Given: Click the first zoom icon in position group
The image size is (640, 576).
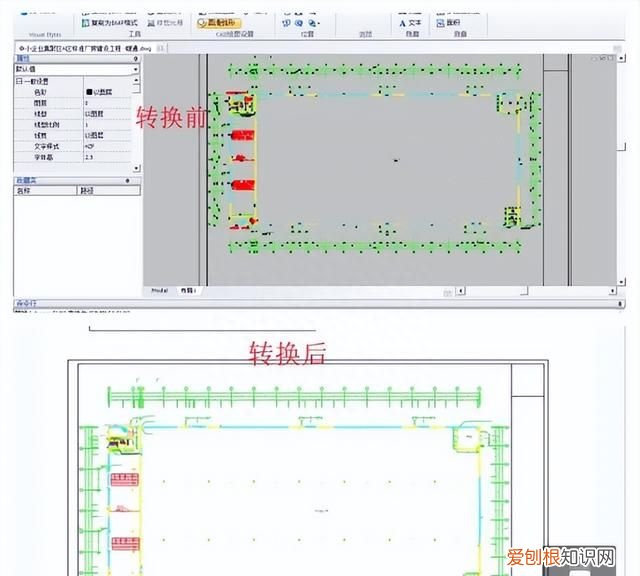Looking at the screenshot, I should click(286, 23).
